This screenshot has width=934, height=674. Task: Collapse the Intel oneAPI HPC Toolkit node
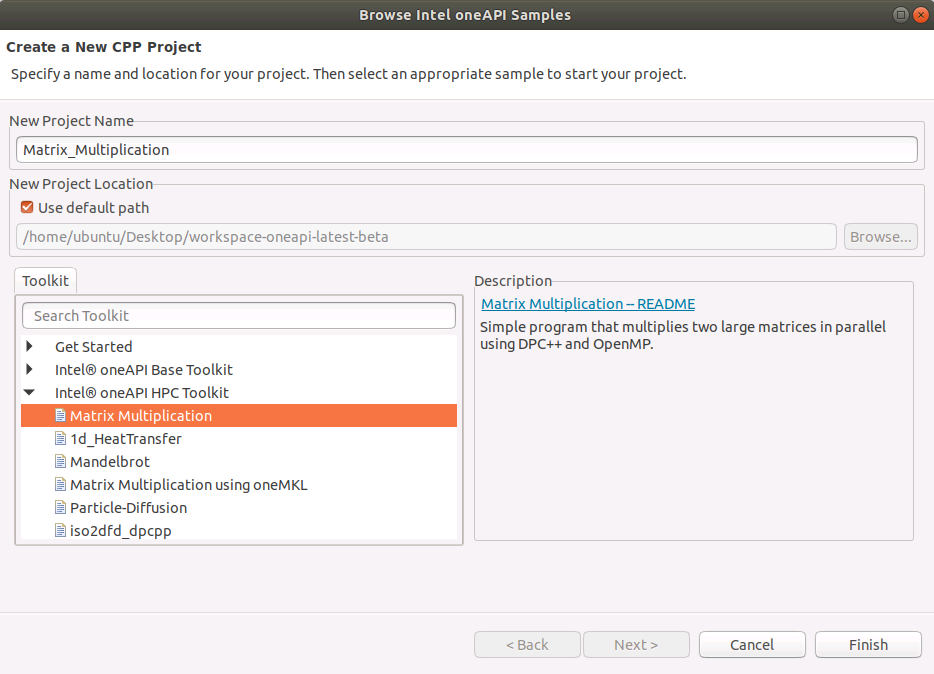point(29,392)
